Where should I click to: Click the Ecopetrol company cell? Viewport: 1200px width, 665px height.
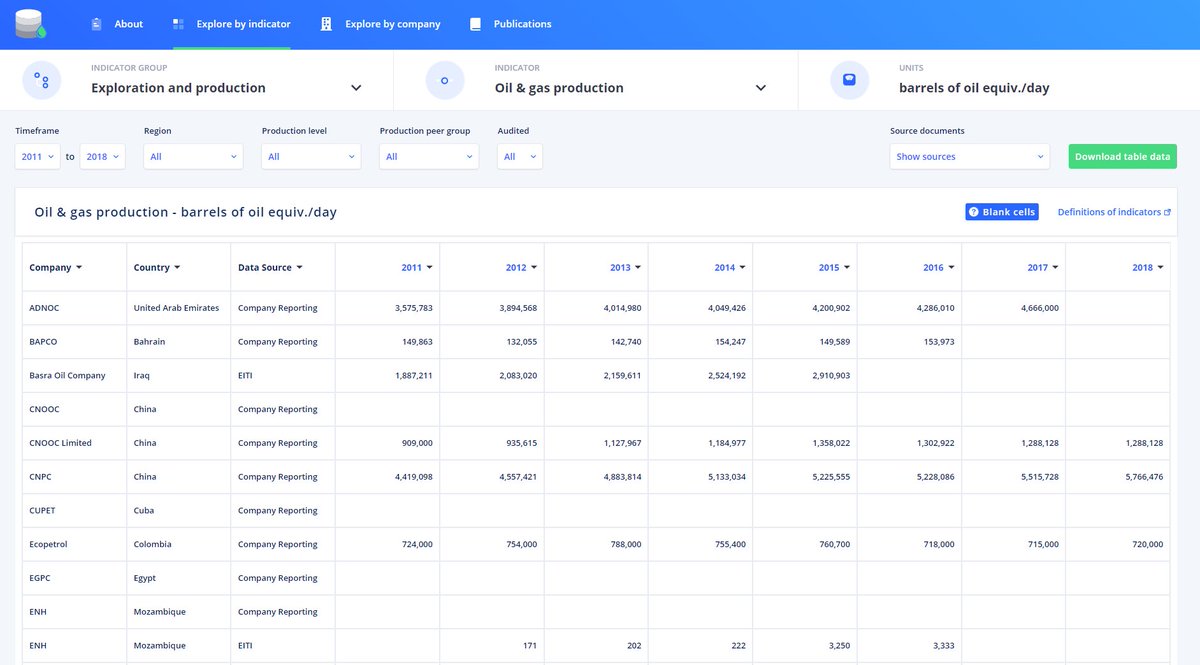point(74,545)
